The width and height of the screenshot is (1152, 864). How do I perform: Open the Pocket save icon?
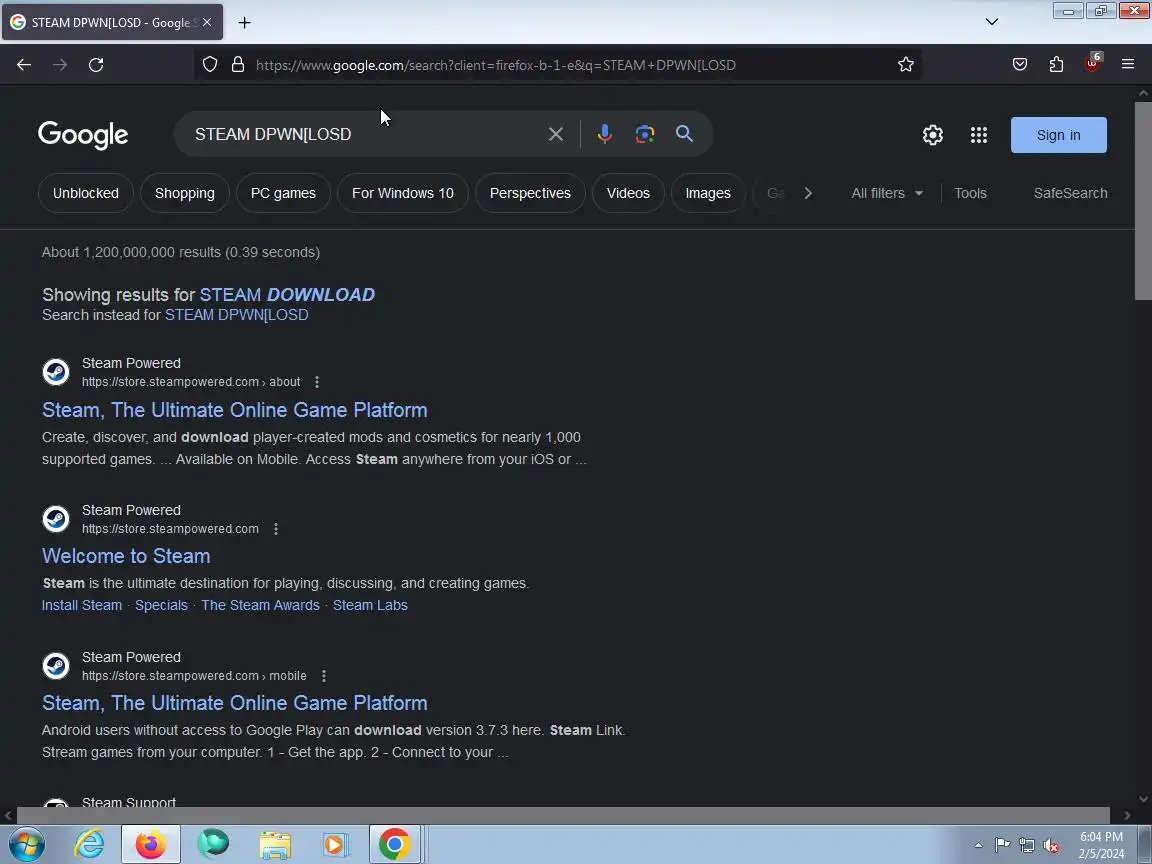point(1020,65)
